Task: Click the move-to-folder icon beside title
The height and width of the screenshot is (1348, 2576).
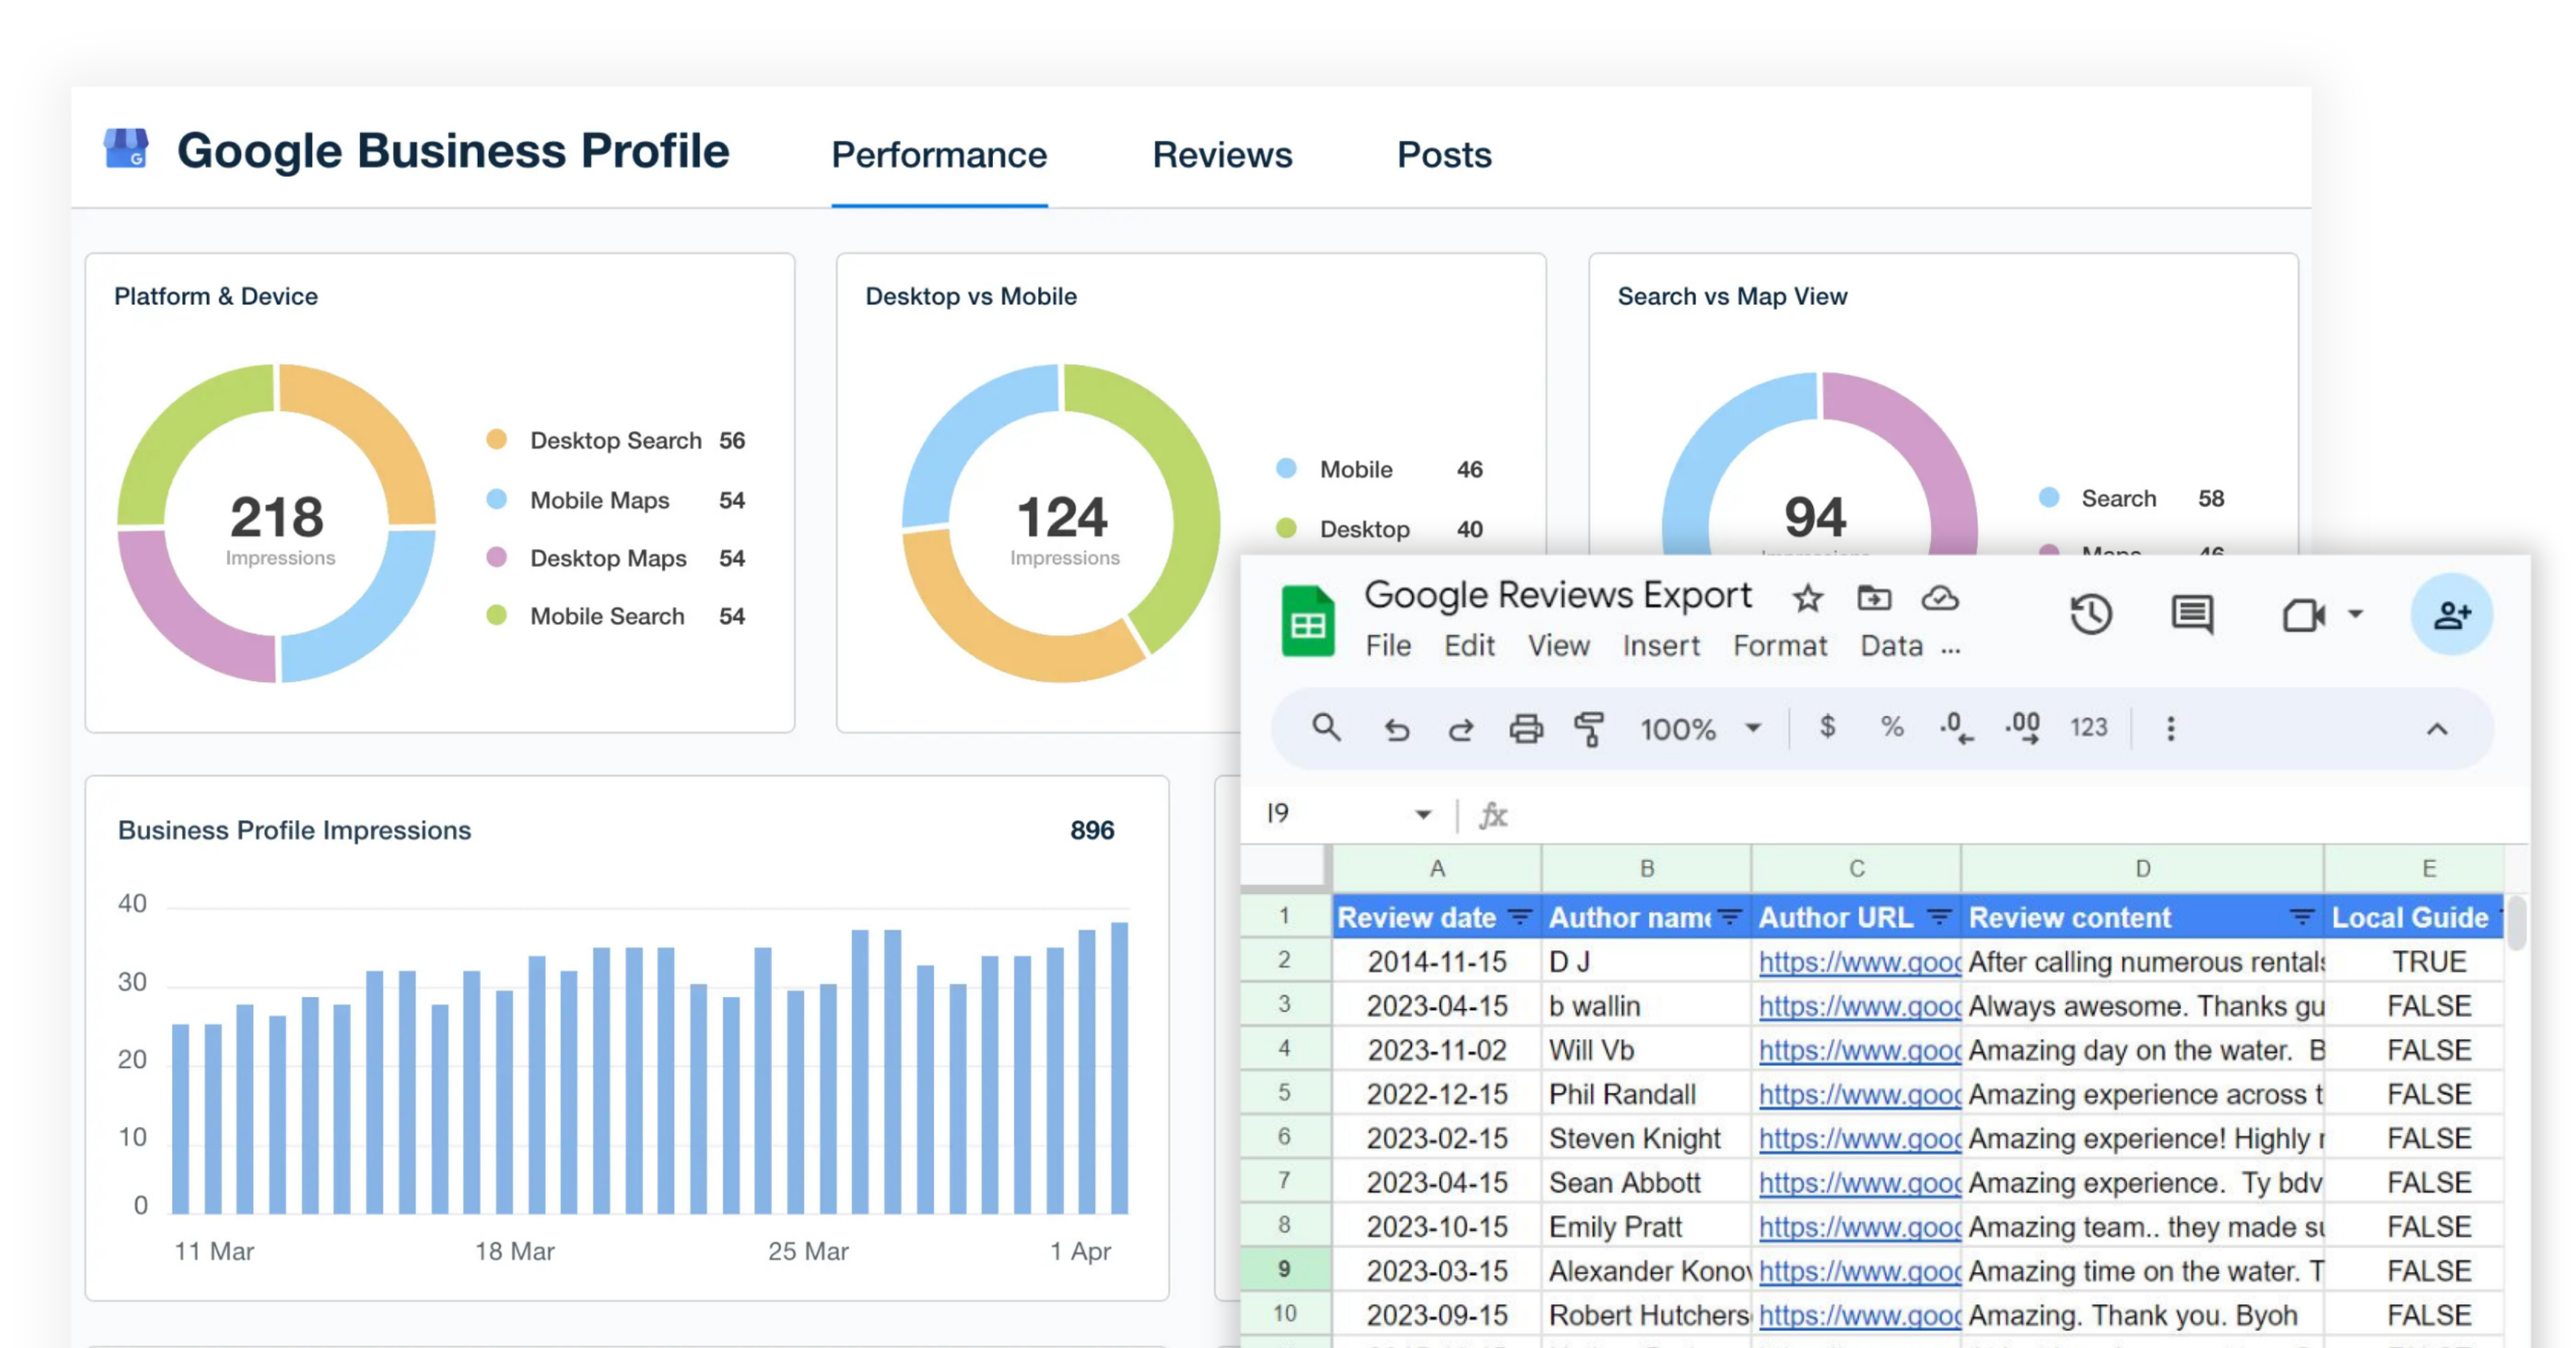Action: (x=1873, y=598)
